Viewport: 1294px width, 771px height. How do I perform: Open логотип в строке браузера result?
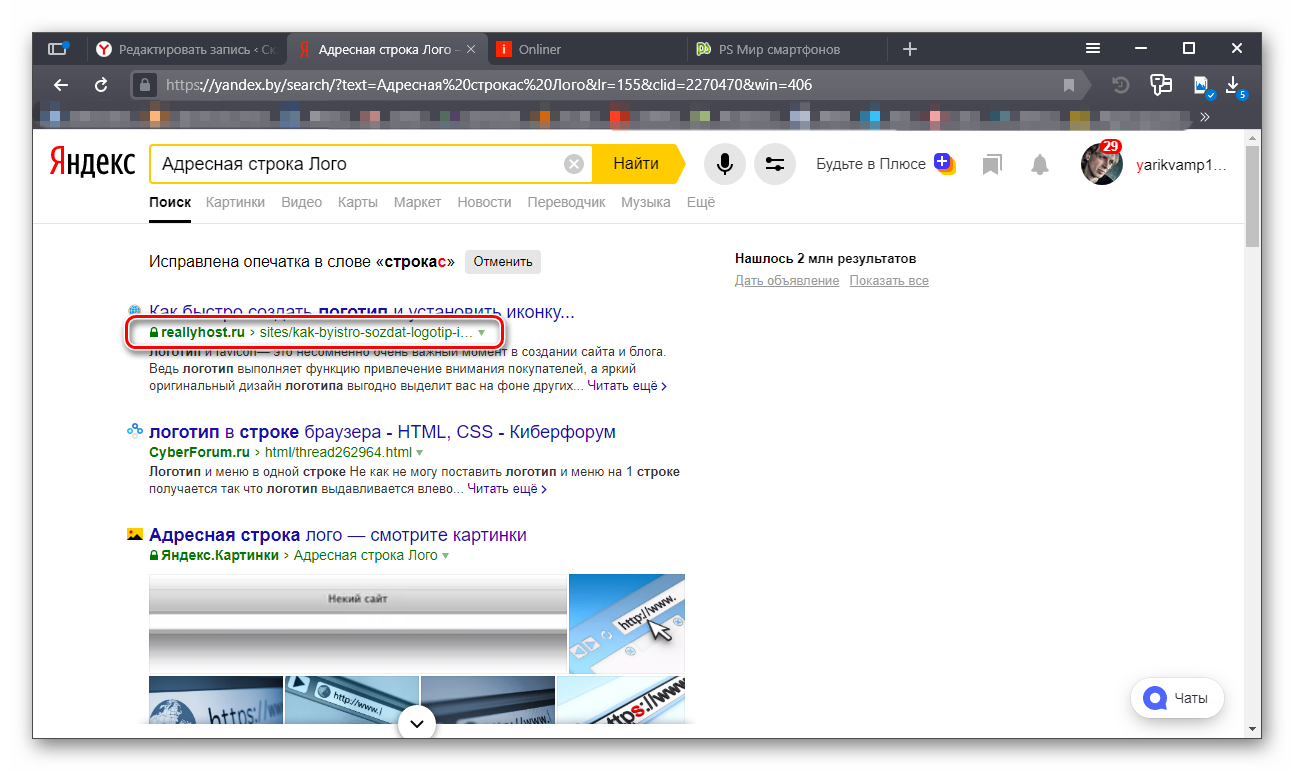click(382, 432)
